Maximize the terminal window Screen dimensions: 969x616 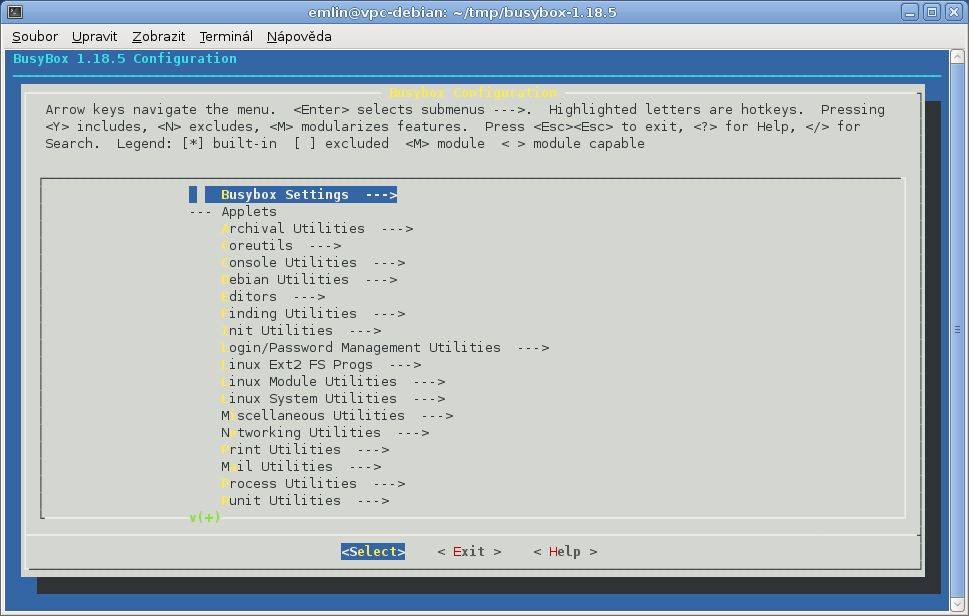tap(932, 12)
